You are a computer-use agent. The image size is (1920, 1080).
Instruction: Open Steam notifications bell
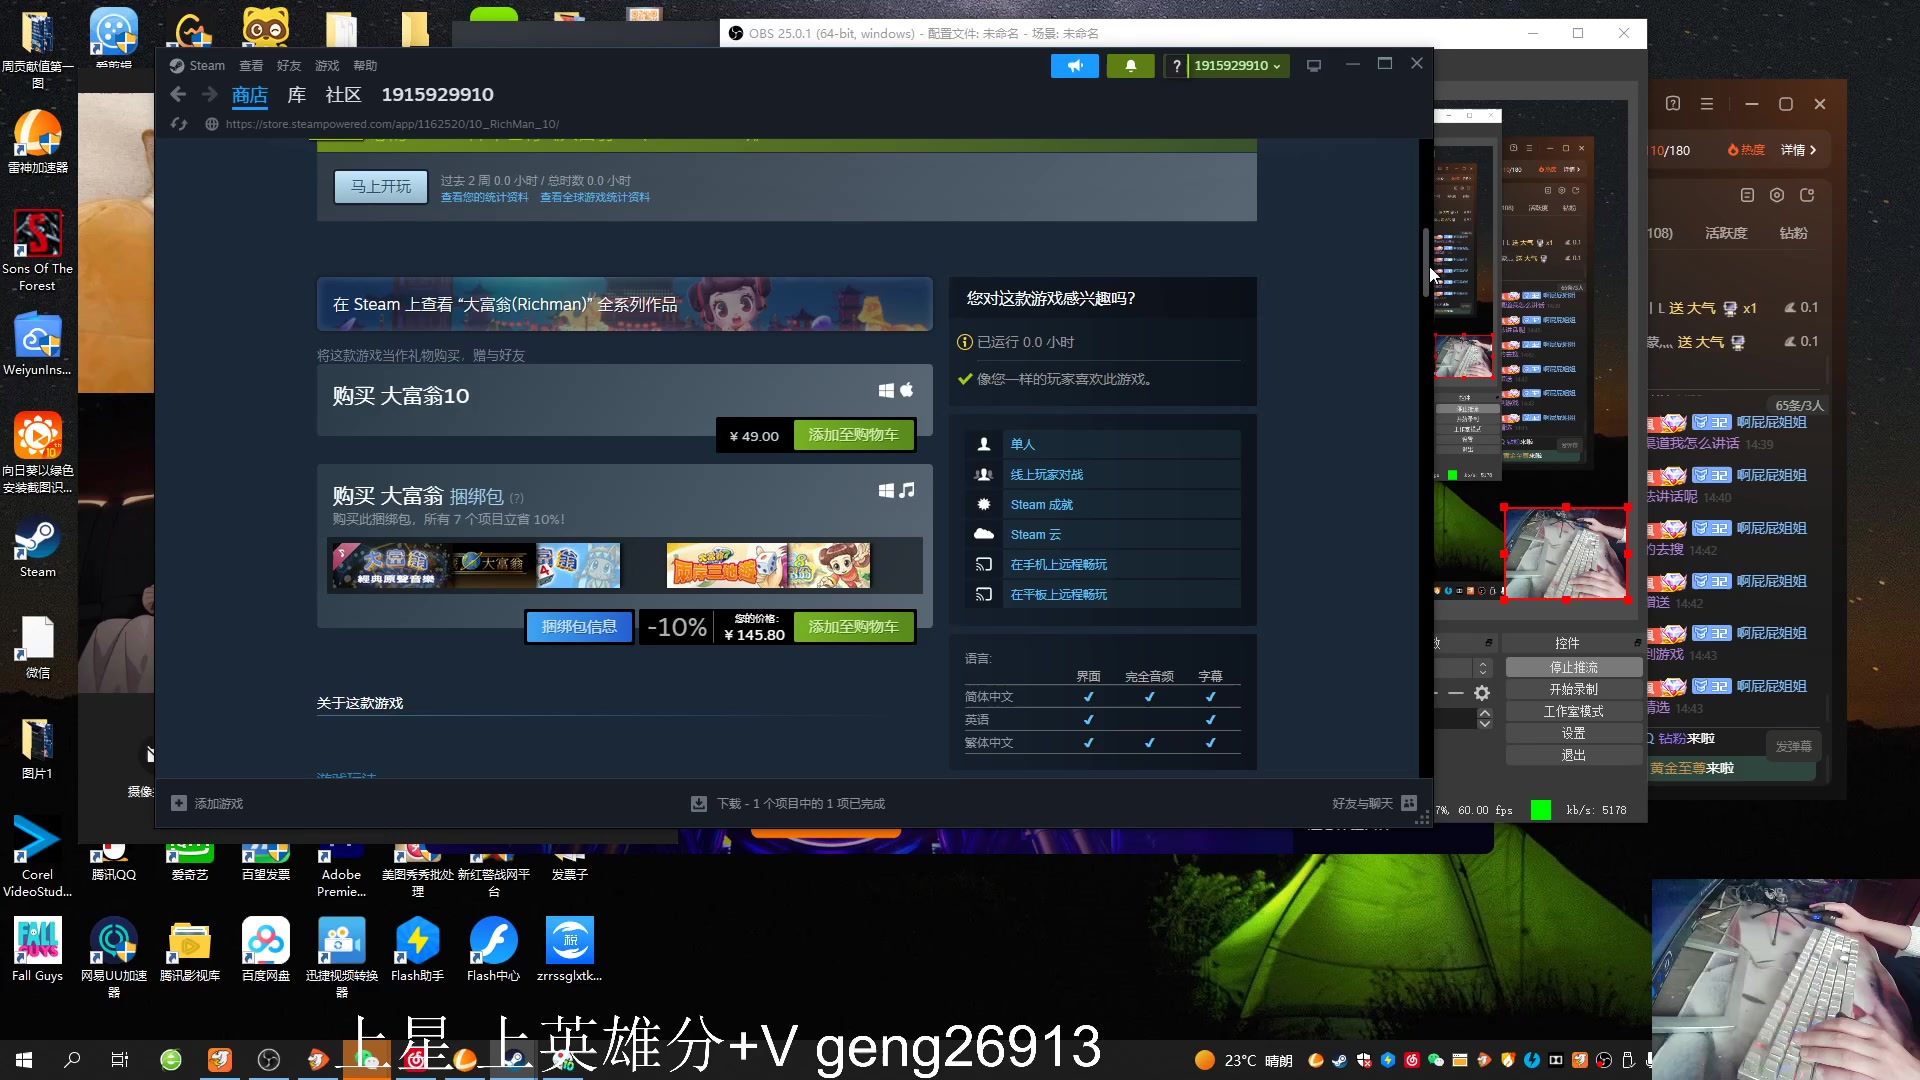[1130, 66]
